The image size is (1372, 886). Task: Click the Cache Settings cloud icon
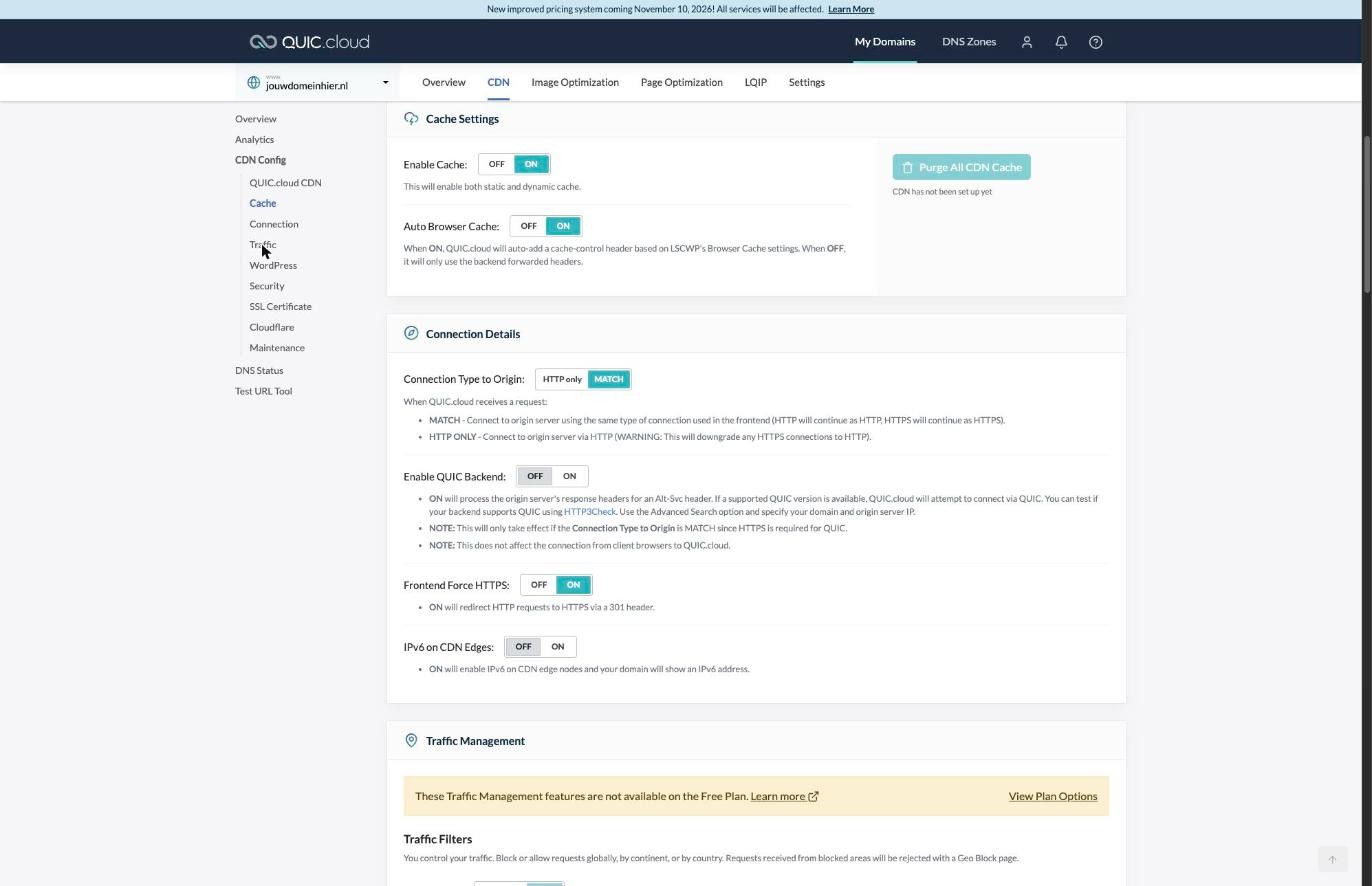[411, 119]
